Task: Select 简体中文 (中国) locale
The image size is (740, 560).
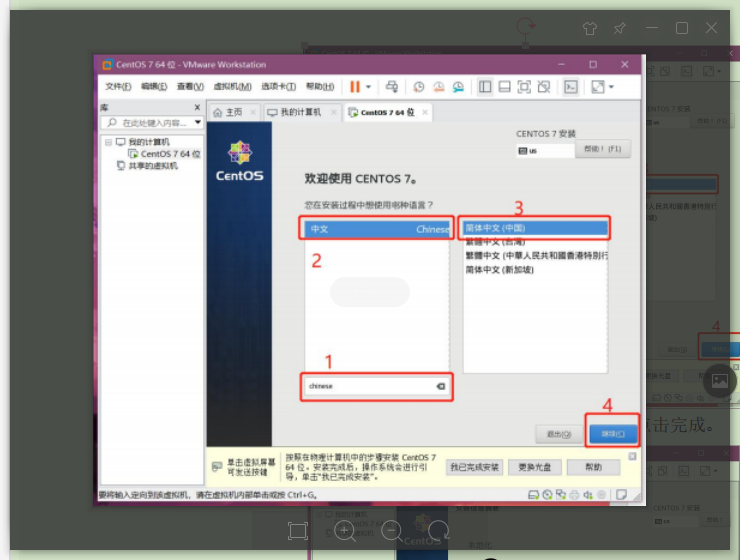Action: tap(535, 228)
